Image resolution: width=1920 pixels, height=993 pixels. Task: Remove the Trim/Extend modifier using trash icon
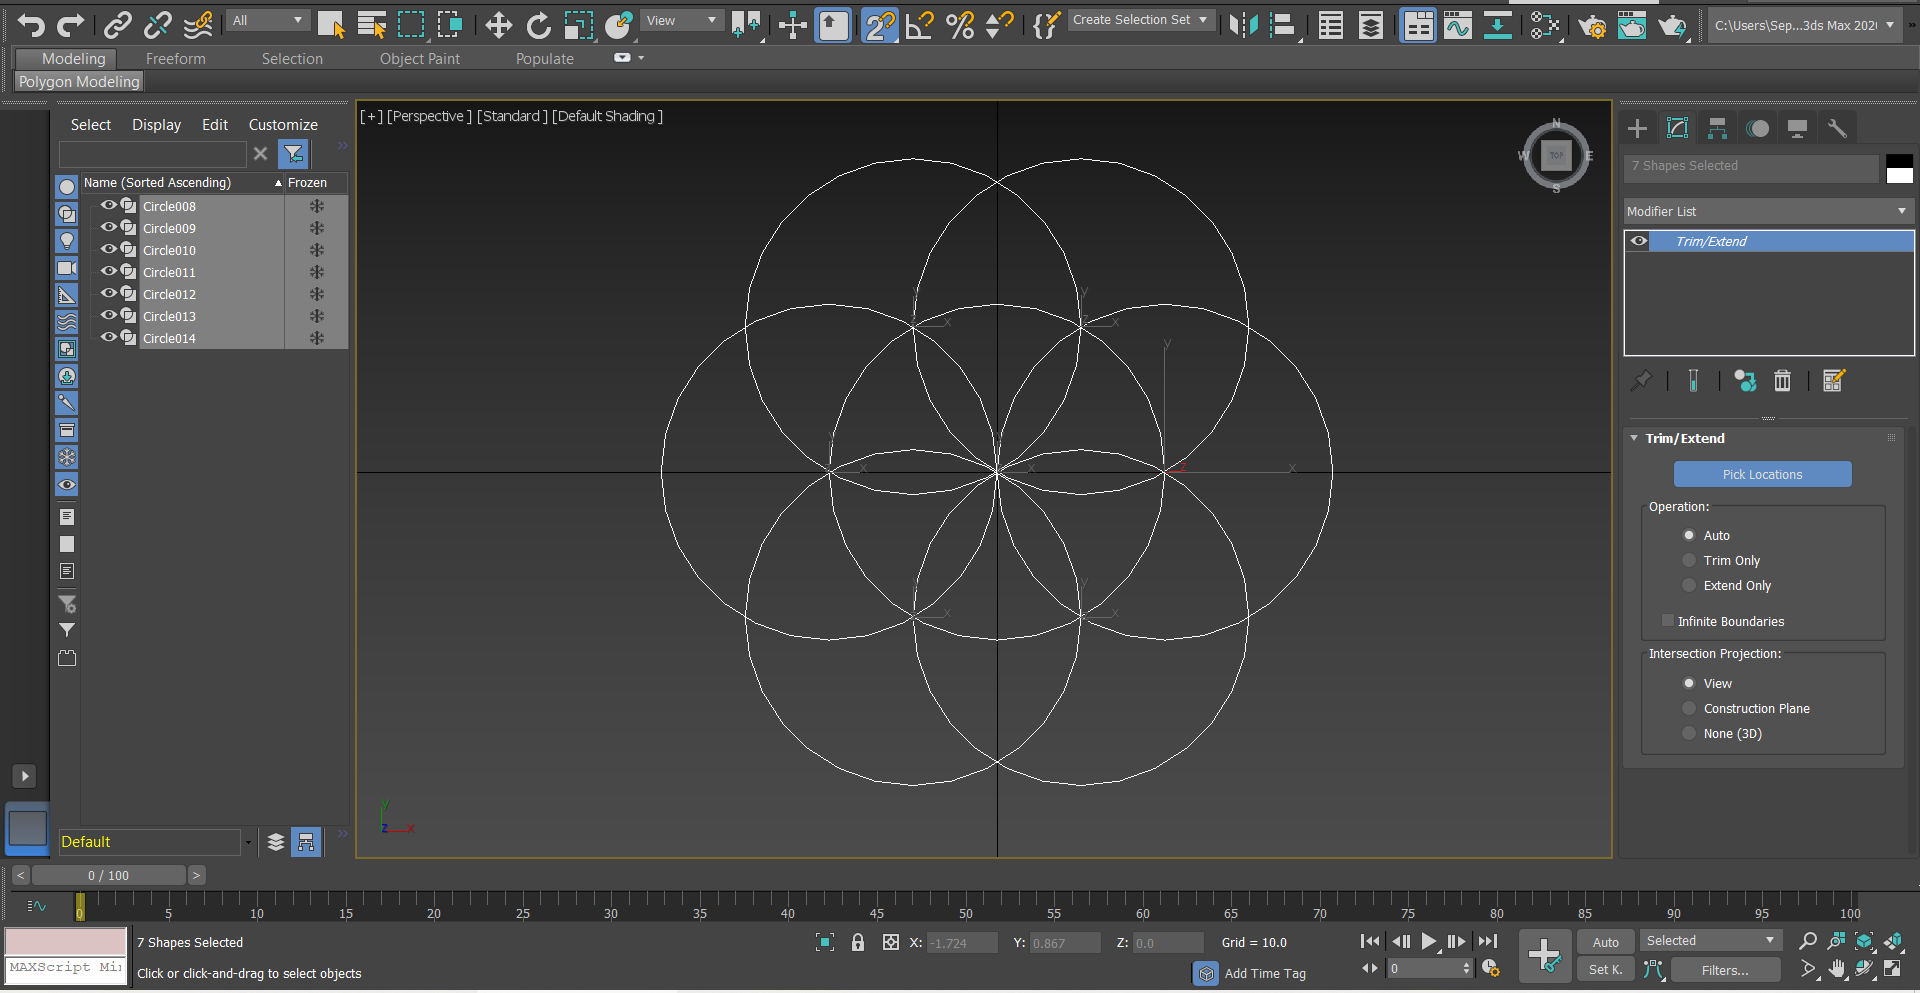pos(1783,381)
